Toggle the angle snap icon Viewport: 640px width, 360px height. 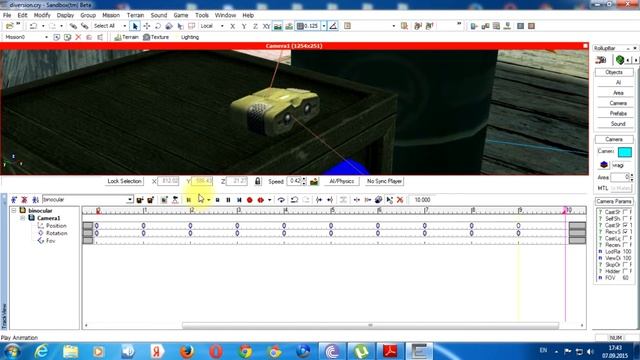click(333, 26)
